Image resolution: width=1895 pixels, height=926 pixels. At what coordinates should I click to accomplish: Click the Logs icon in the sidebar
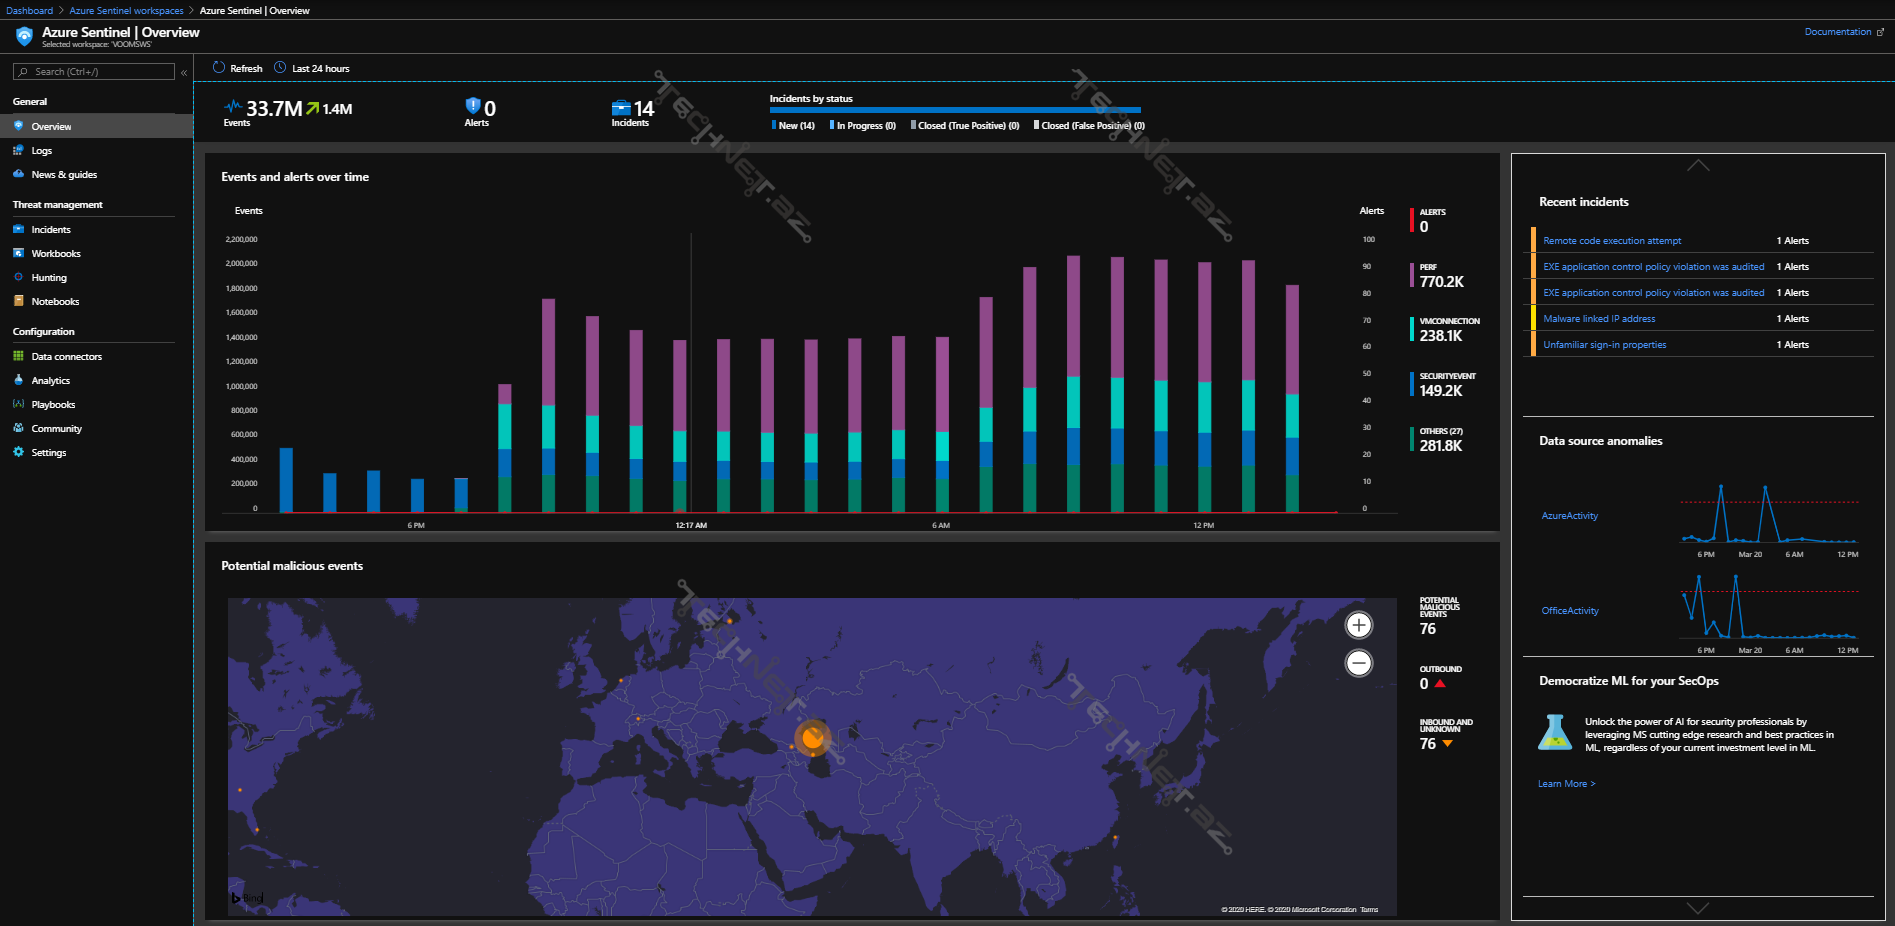tap(18, 150)
